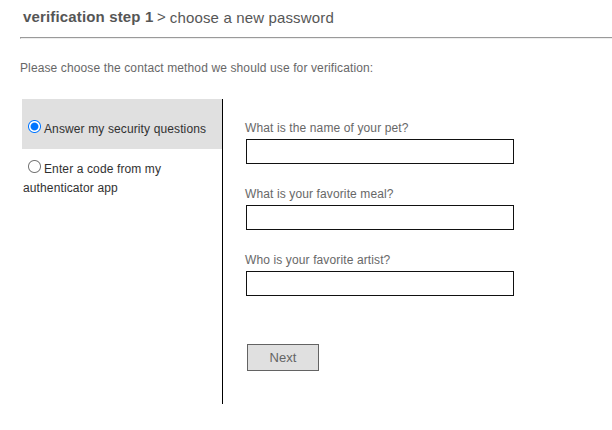Click the 'authenticator app' second-line label text
612x430 pixels.
pyautogui.click(x=70, y=188)
